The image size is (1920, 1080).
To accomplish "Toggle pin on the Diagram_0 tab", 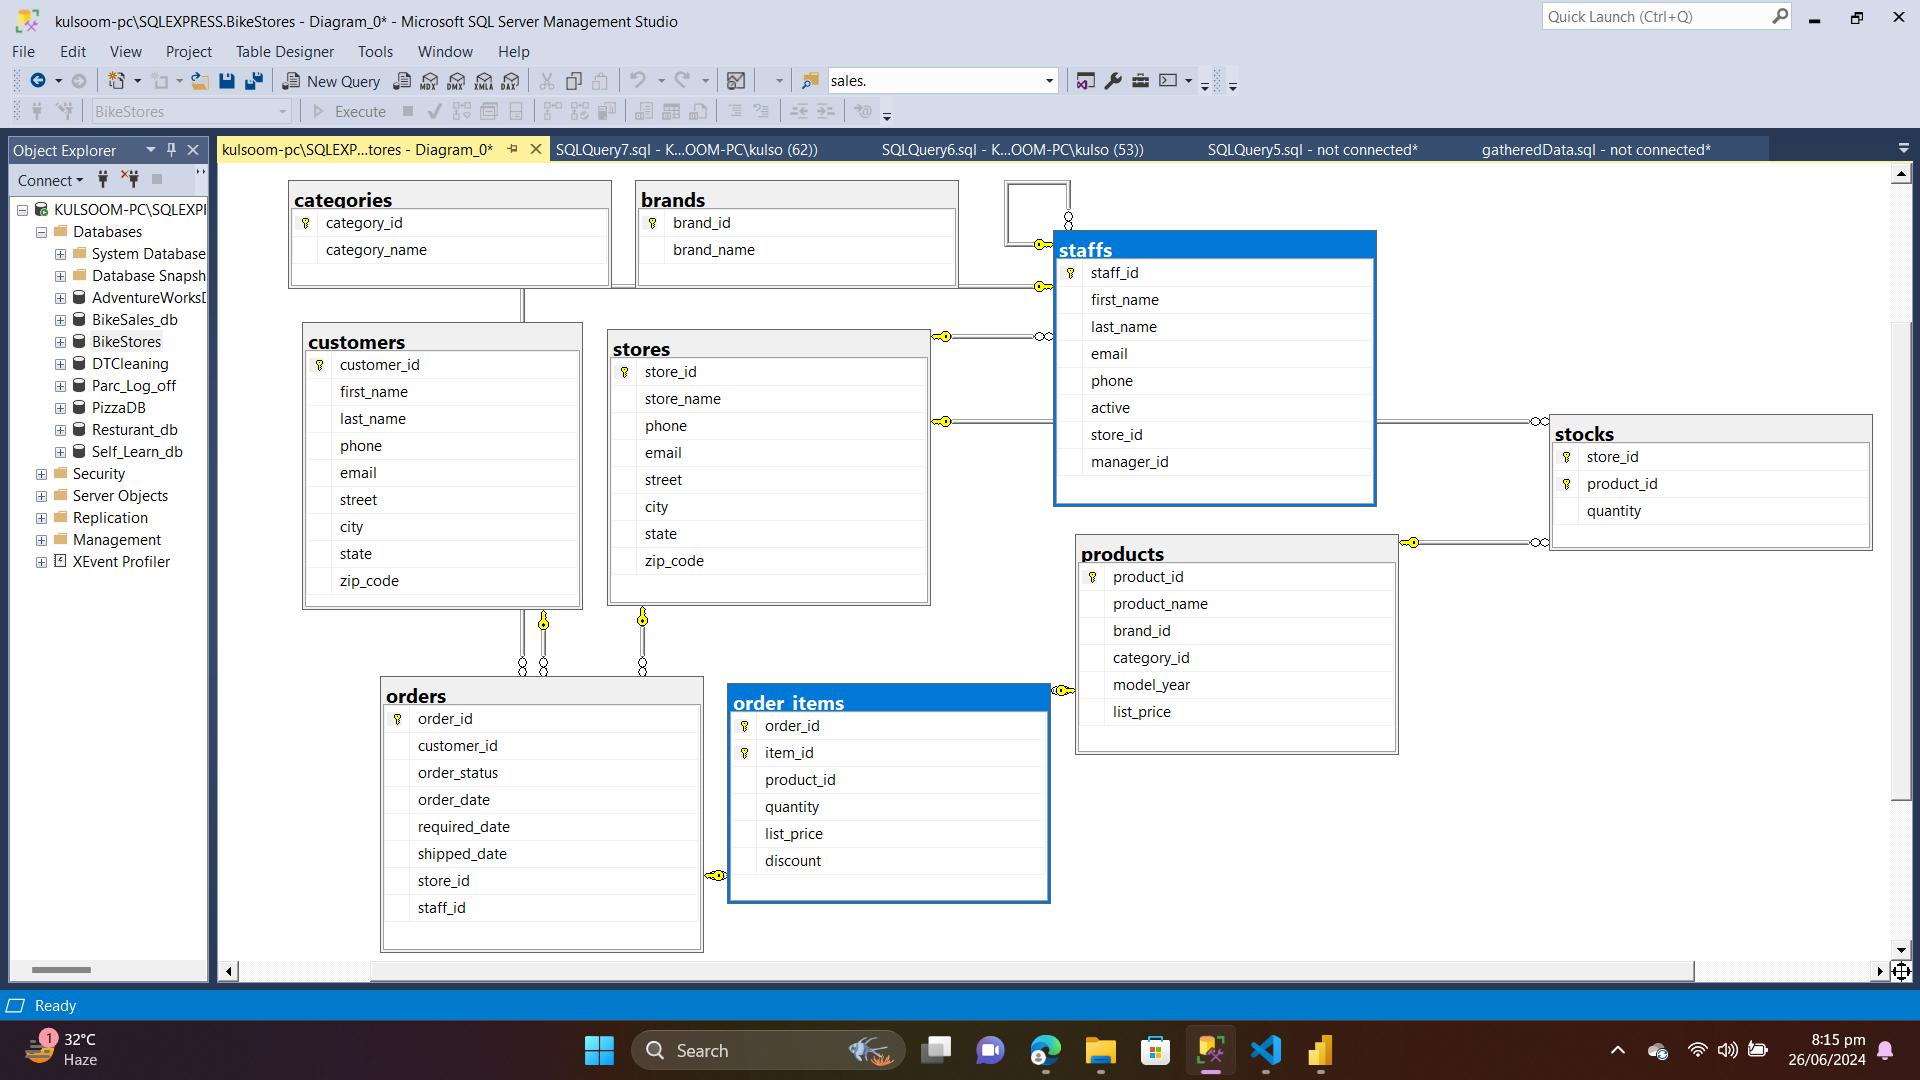I will [513, 149].
